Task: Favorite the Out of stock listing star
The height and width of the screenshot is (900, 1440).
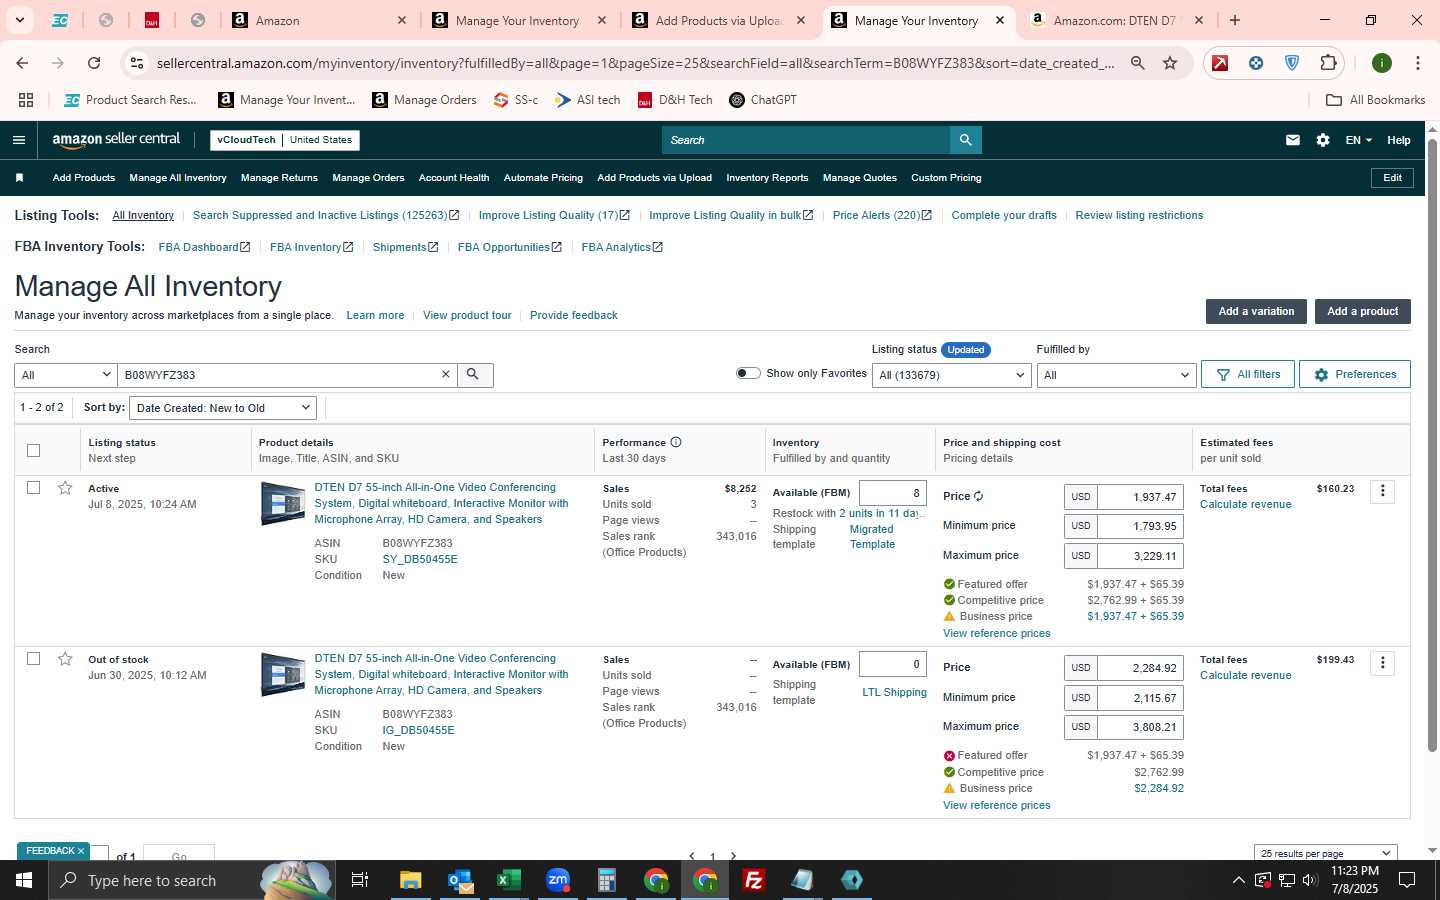Action: 65,659
